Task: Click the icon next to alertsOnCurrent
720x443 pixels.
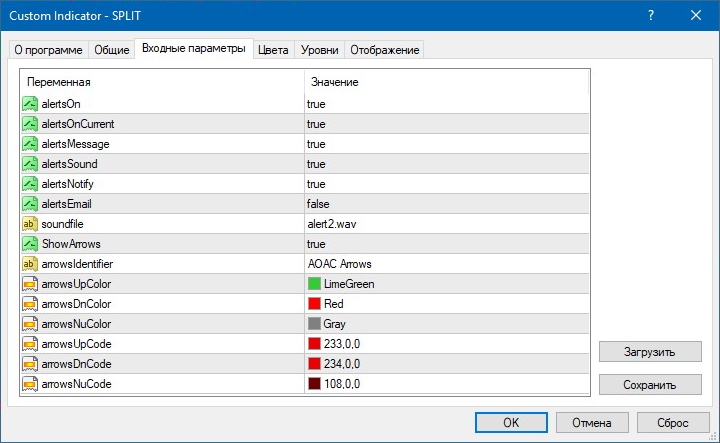Action: point(30,124)
